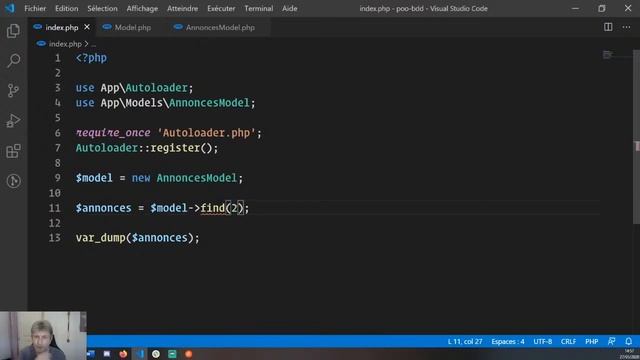Open the Edition menu
640x360 pixels.
pyautogui.click(x=67, y=8)
